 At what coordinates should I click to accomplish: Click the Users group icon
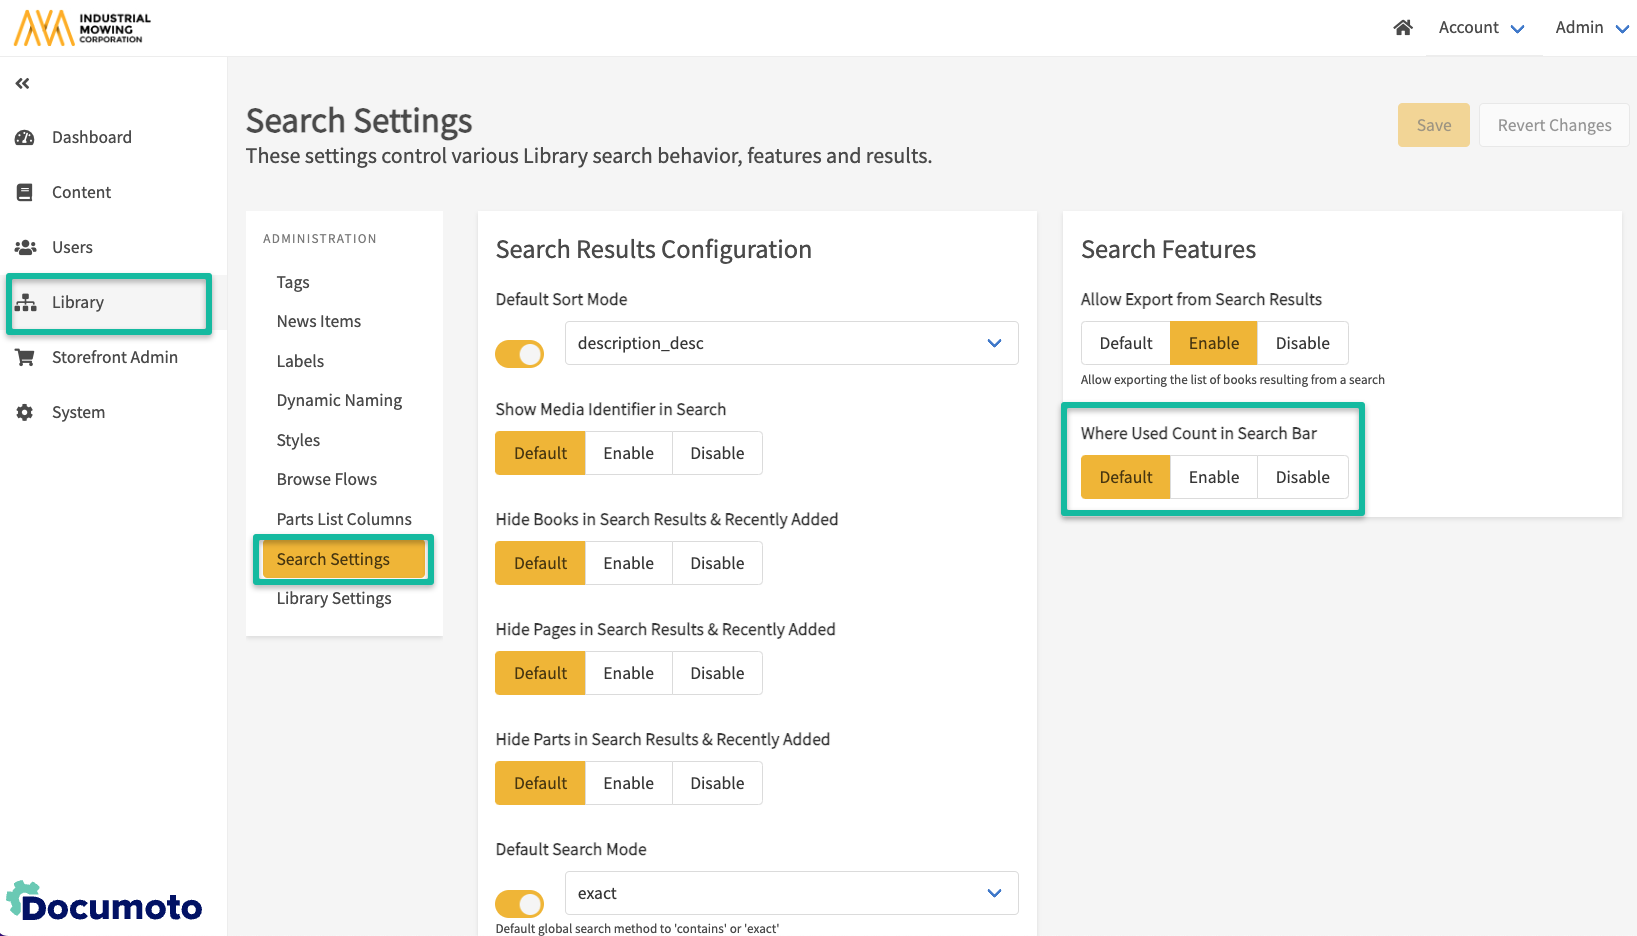[25, 248]
